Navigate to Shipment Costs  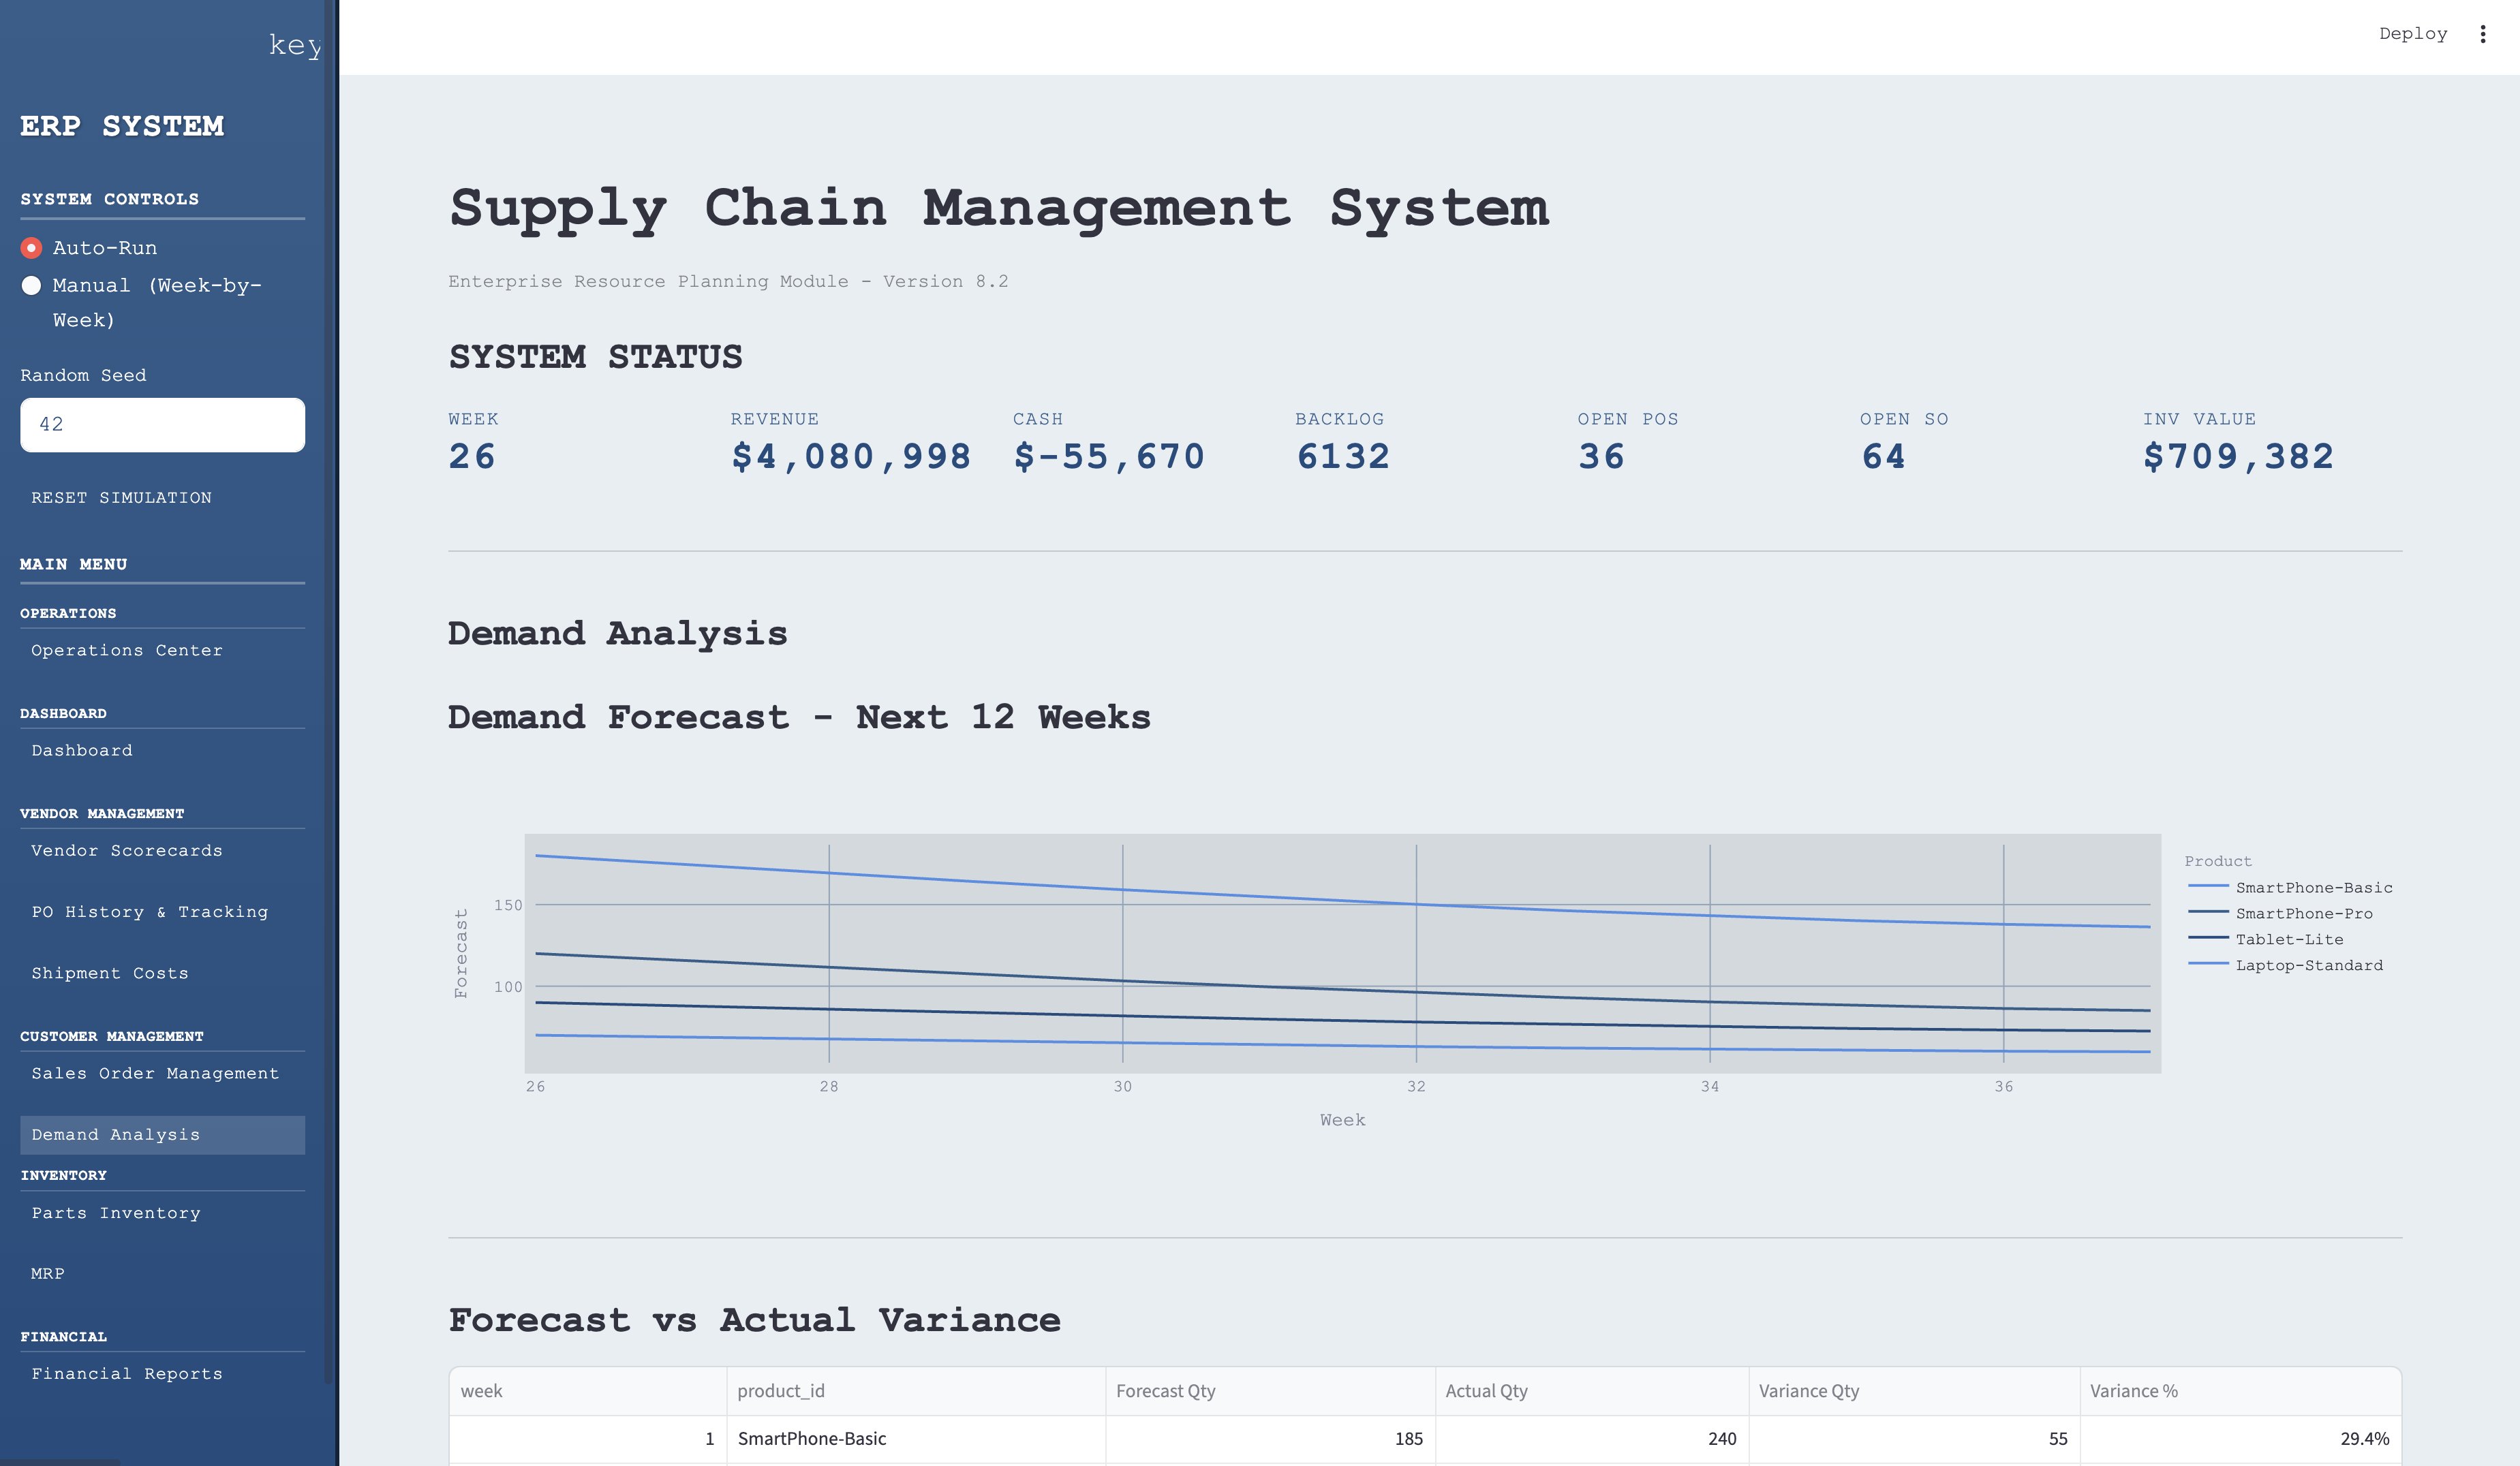click(x=110, y=974)
